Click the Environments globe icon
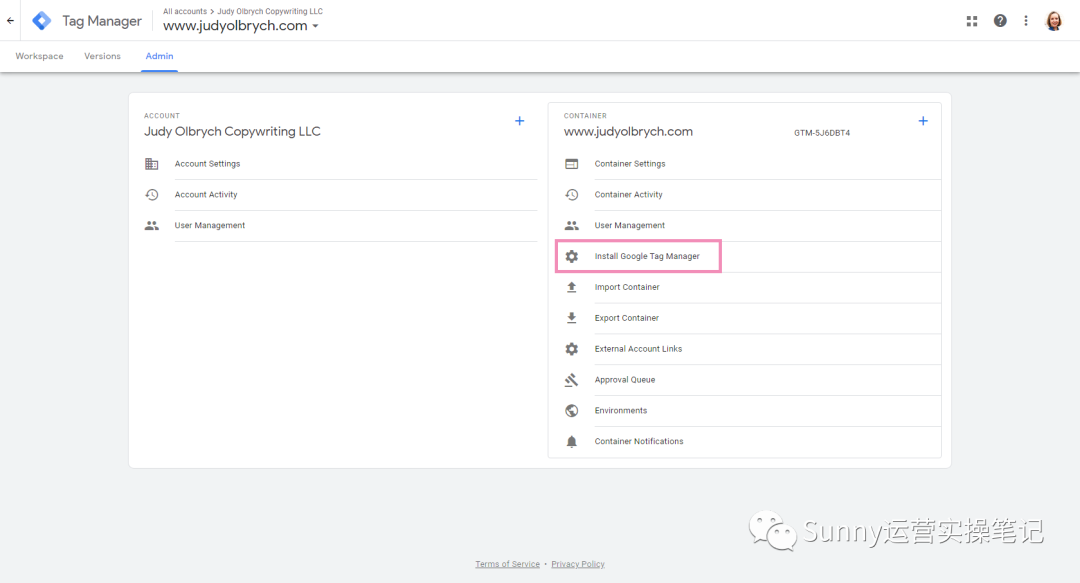This screenshot has height=583, width=1080. pyautogui.click(x=572, y=411)
